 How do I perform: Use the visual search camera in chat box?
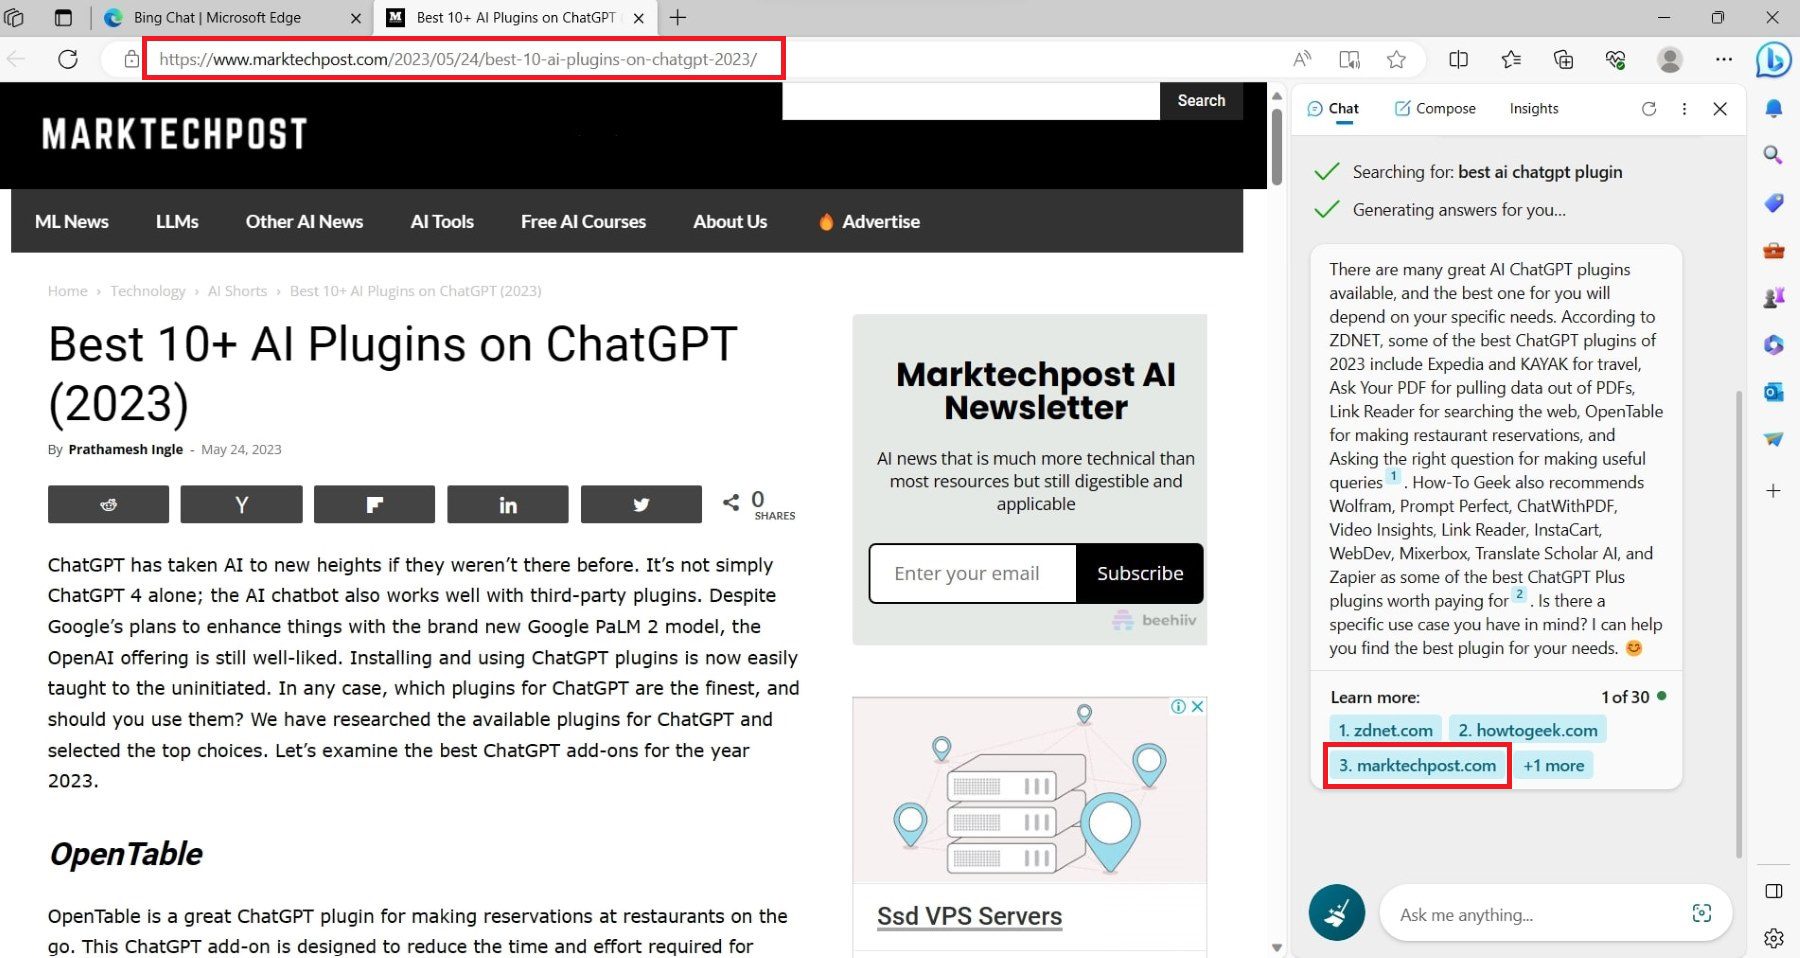(x=1703, y=912)
